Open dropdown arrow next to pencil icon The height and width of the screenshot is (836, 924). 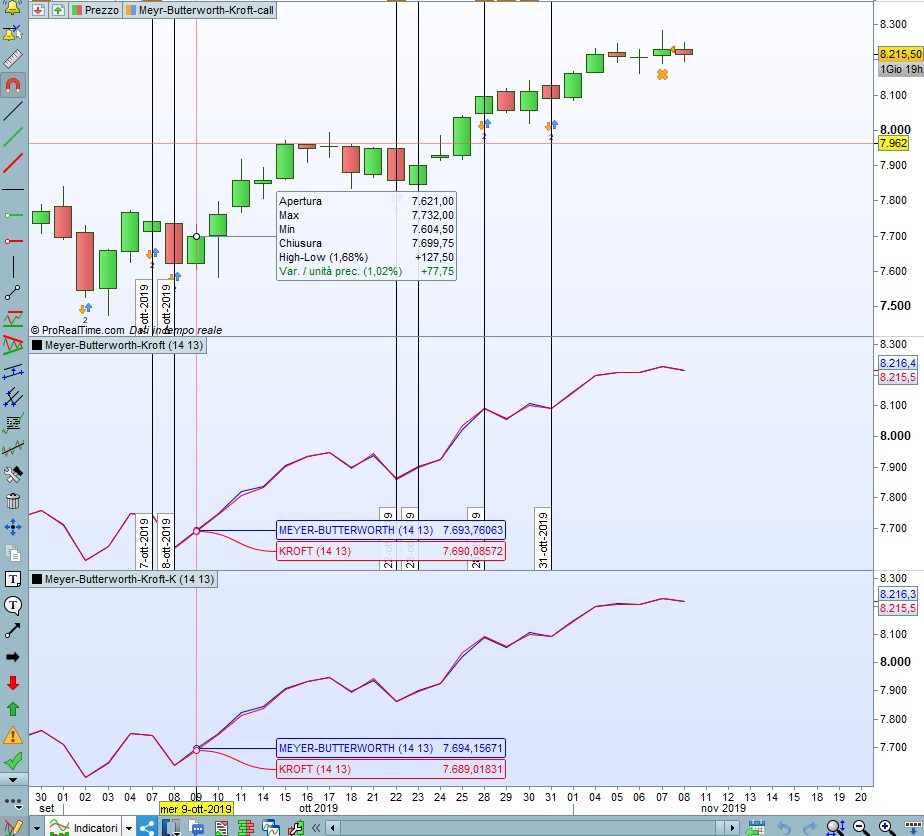point(37,828)
